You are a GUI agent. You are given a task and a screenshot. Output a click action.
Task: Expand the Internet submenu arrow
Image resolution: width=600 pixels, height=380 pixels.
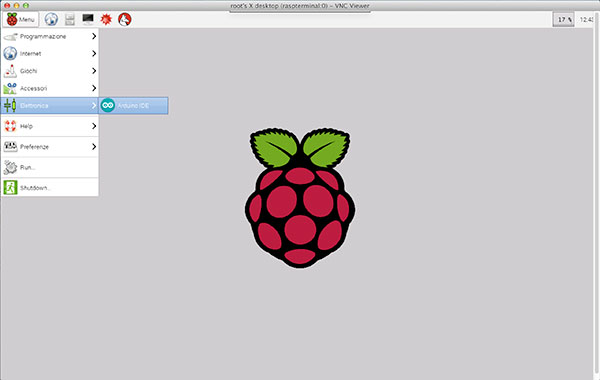click(x=94, y=54)
